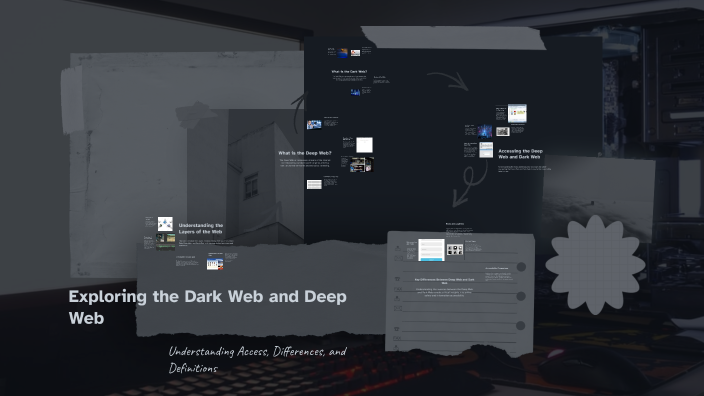Click the title "Exploring the Dark Web and Deep Web"
Image resolution: width=704 pixels, height=396 pixels.
207,307
